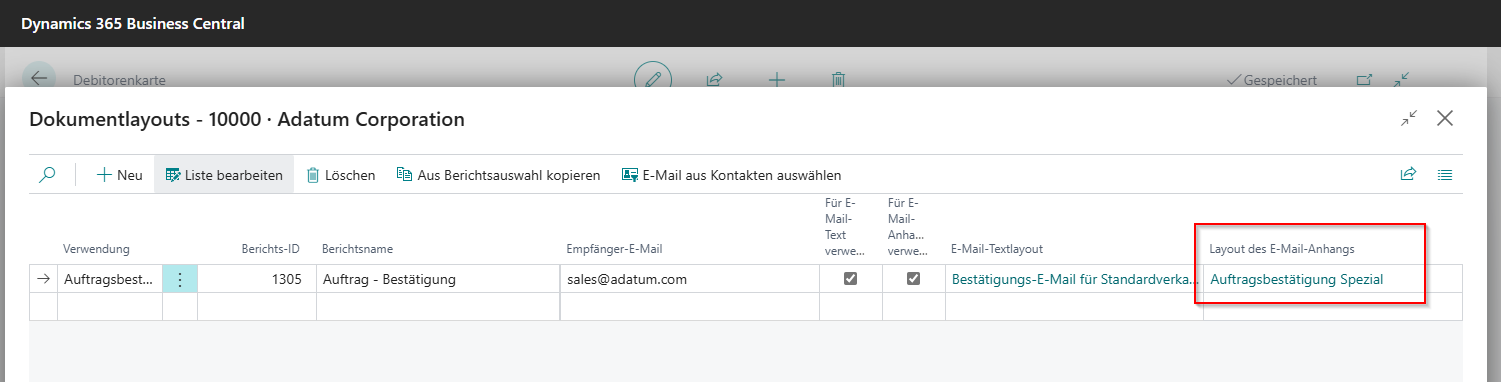
Task: Click the Debitorenkarte breadcrumb label
Action: coord(120,79)
